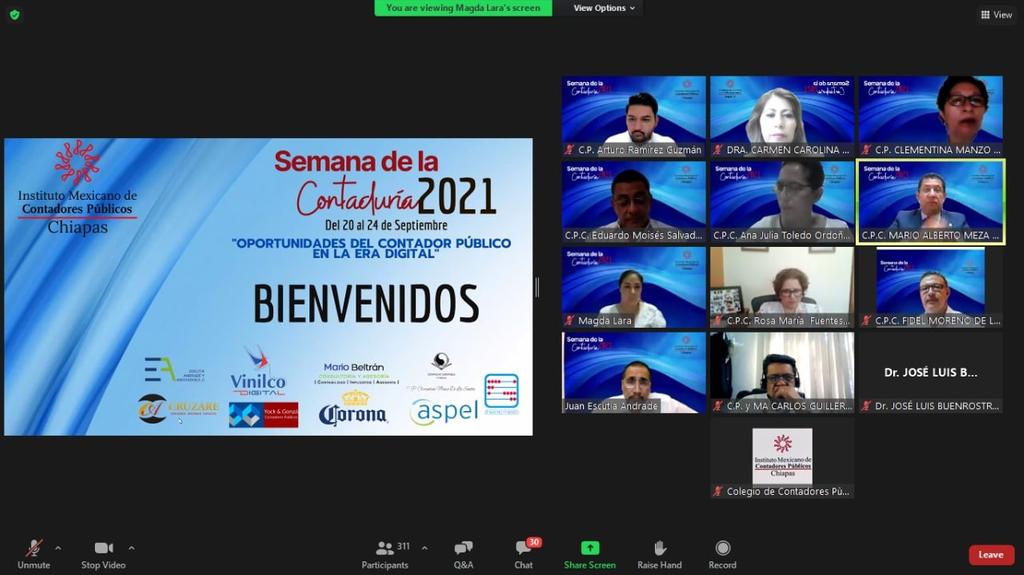Image resolution: width=1024 pixels, height=575 pixels.
Task: Click the Corona logo on shared slide
Action: point(353,410)
